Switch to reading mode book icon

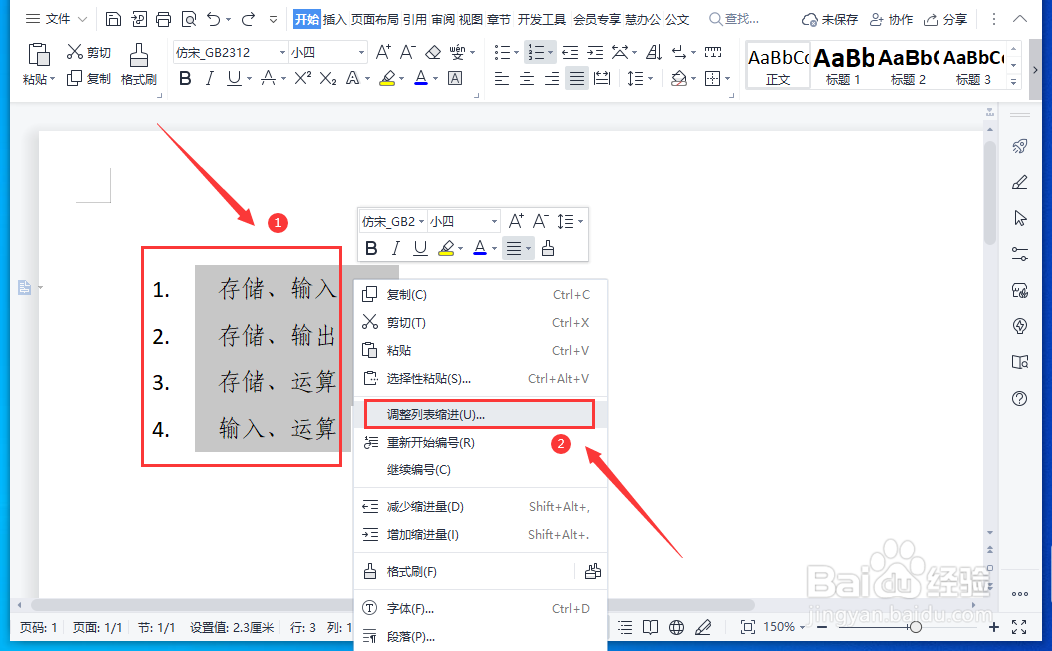pyautogui.click(x=650, y=627)
